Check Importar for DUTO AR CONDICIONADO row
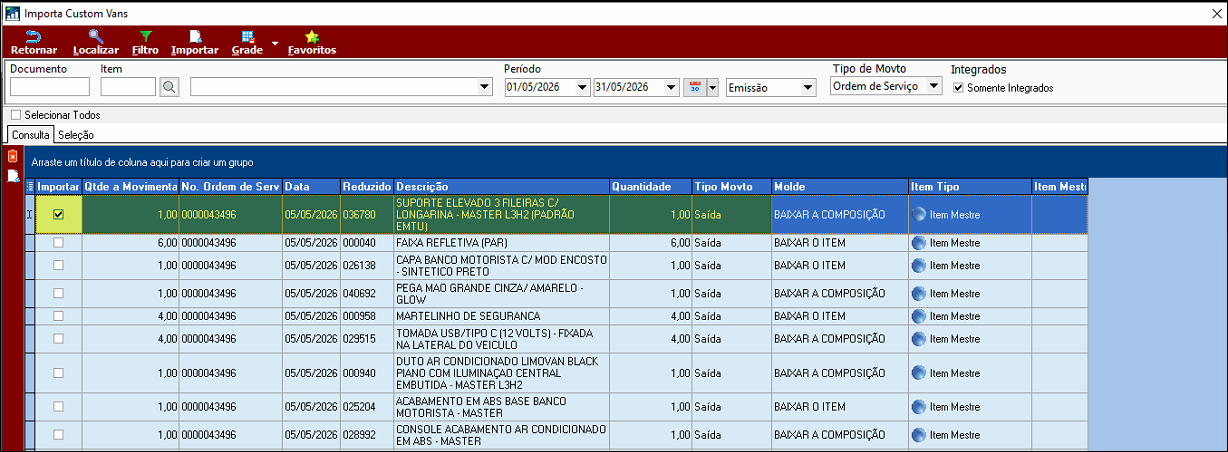 coord(58,373)
